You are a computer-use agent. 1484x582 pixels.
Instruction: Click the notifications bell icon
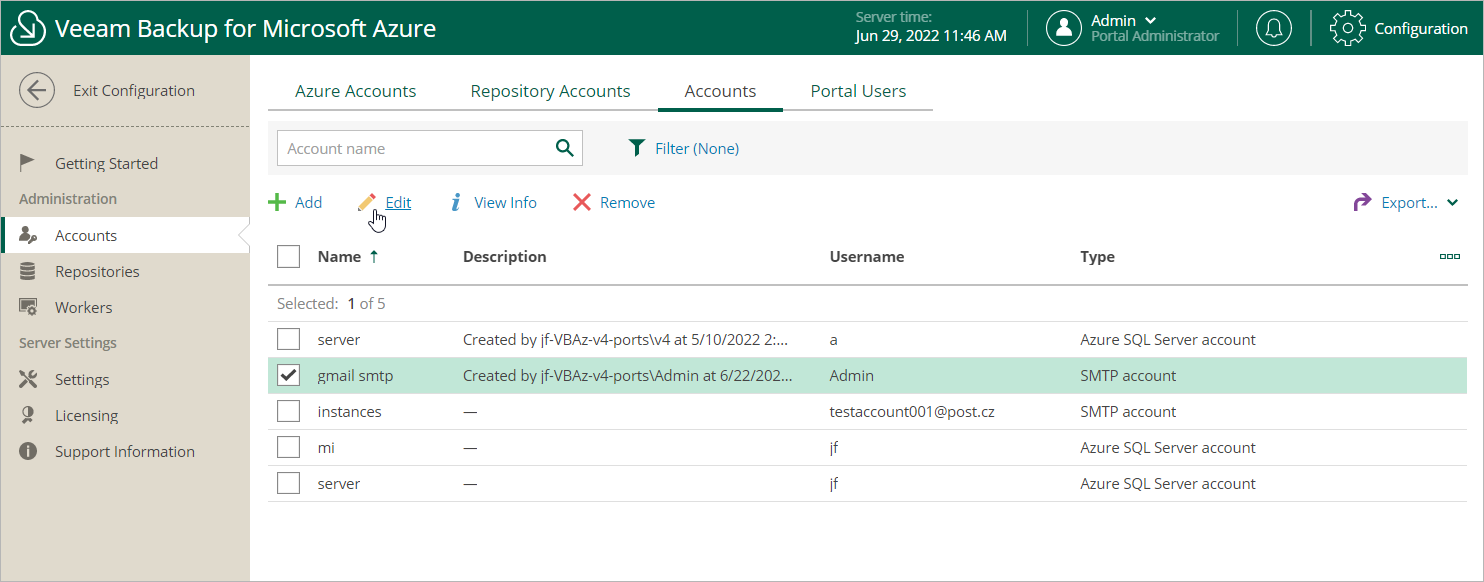tap(1273, 28)
